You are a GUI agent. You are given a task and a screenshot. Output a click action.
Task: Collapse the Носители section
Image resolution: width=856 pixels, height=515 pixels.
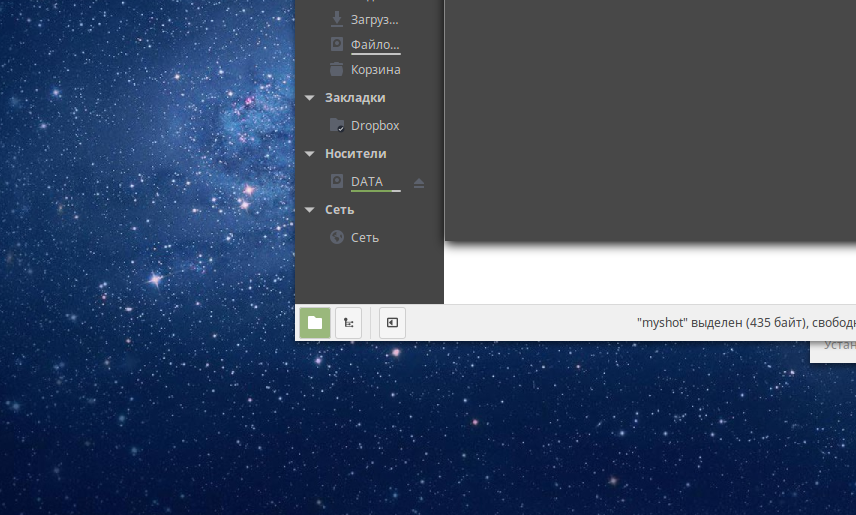(x=310, y=154)
